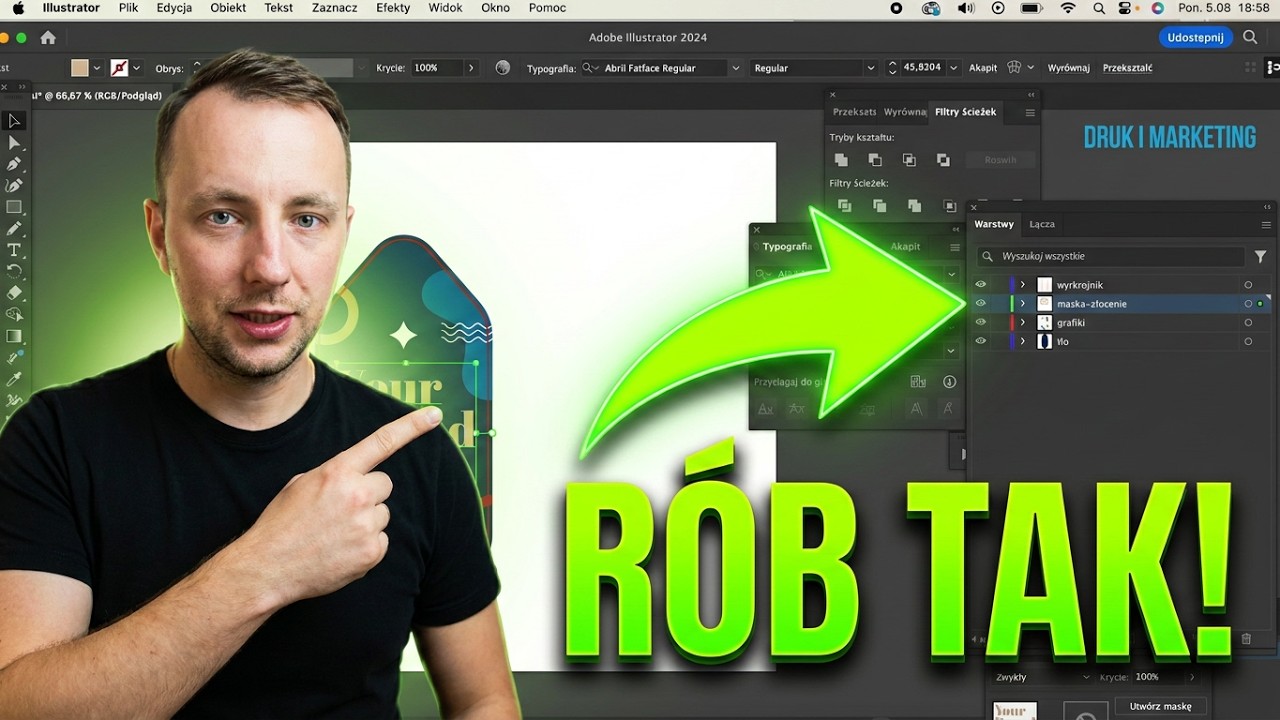Click the delete layer trash icon
Viewport: 1280px width, 720px height.
pyautogui.click(x=1246, y=639)
